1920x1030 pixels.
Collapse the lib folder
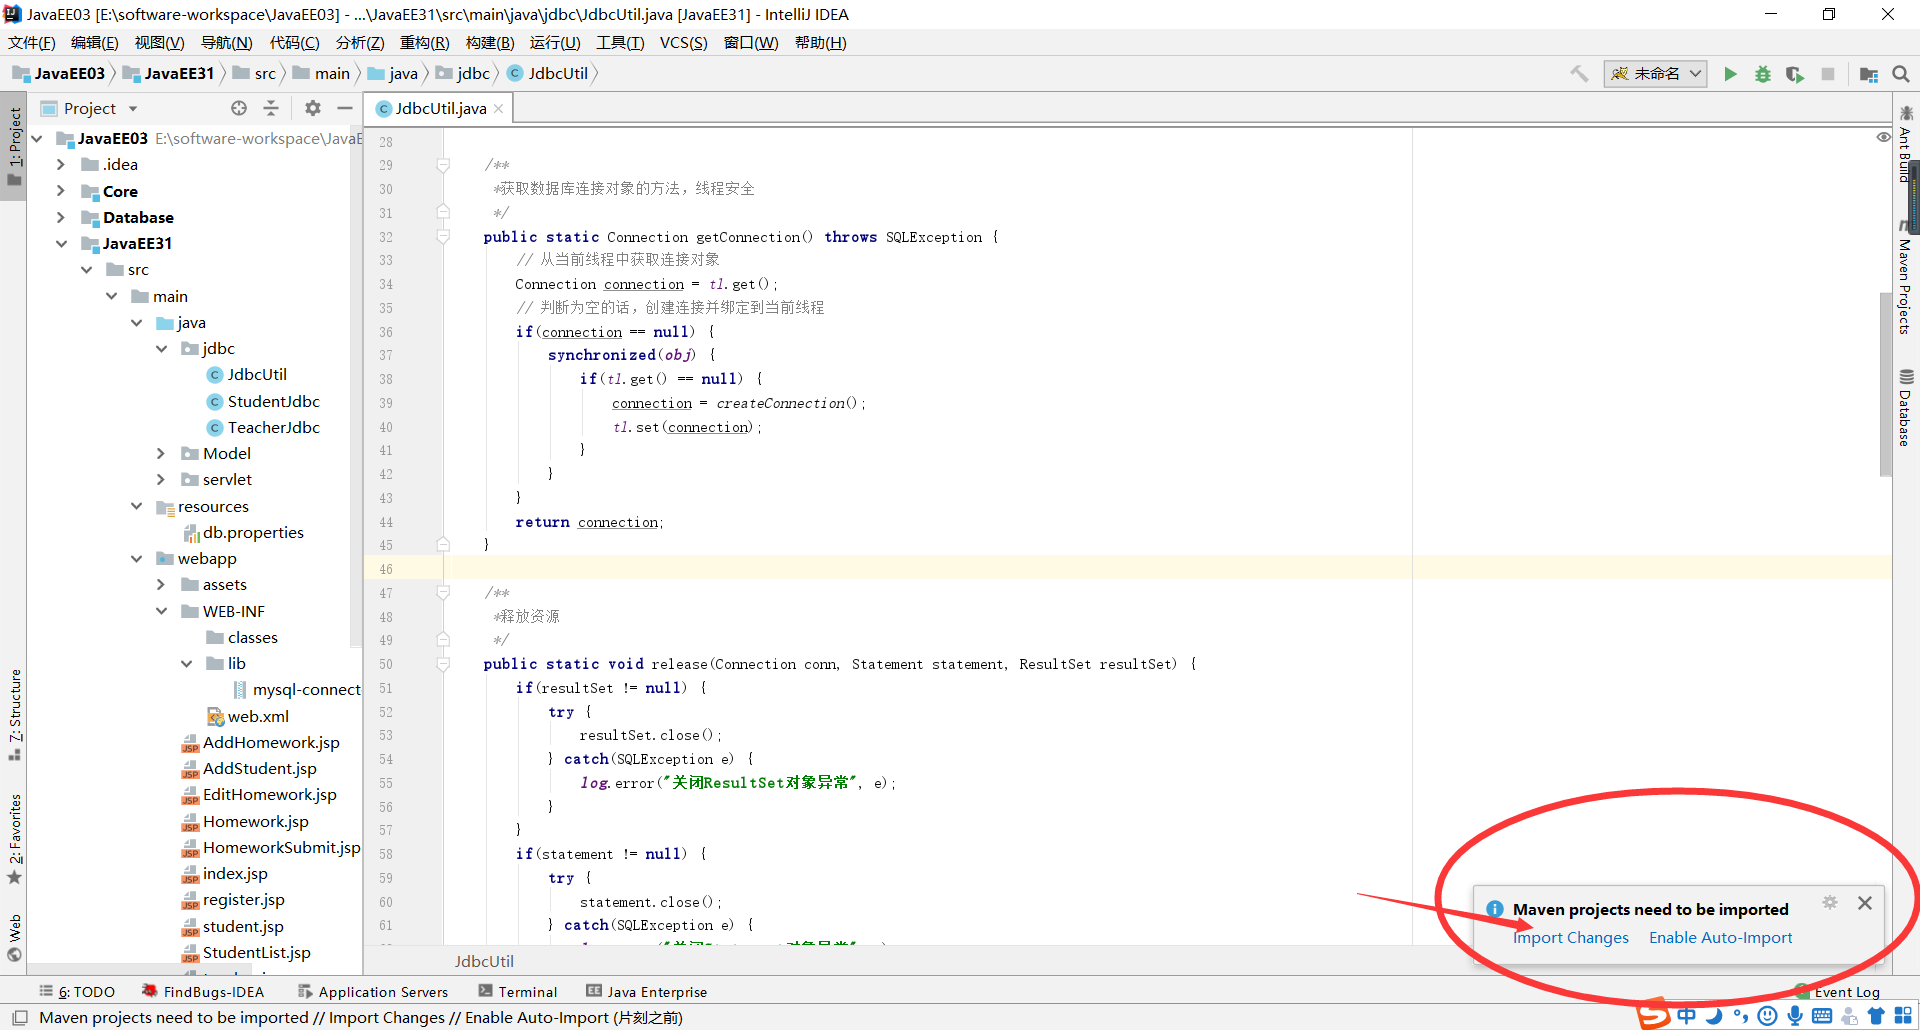[x=187, y=664]
